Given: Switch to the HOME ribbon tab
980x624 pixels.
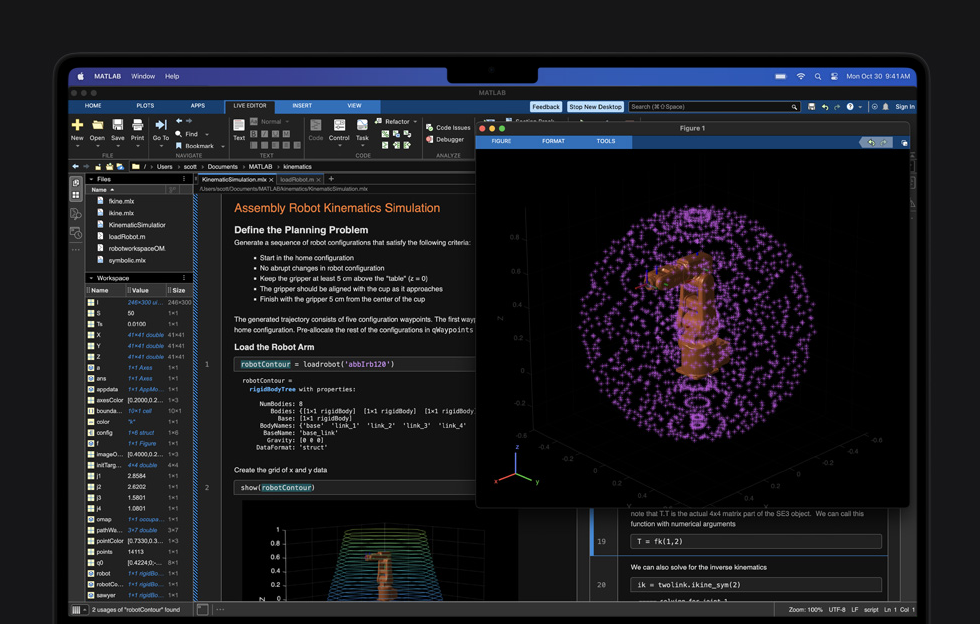Looking at the screenshot, I should point(93,106).
